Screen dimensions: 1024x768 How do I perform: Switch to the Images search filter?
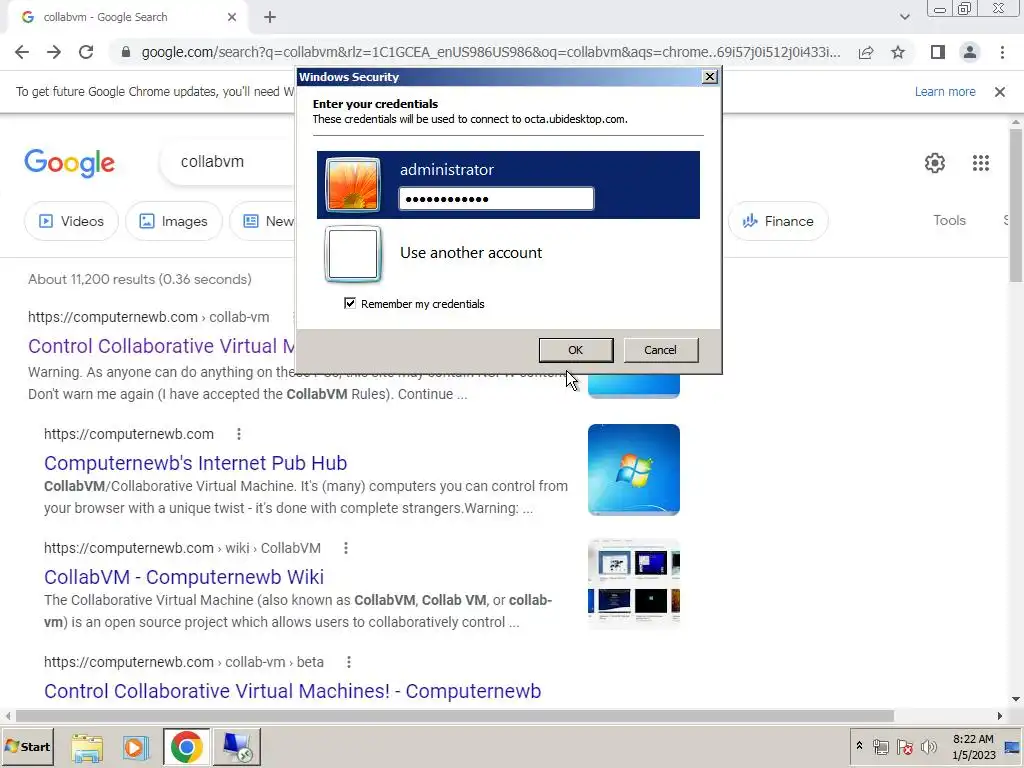[174, 221]
